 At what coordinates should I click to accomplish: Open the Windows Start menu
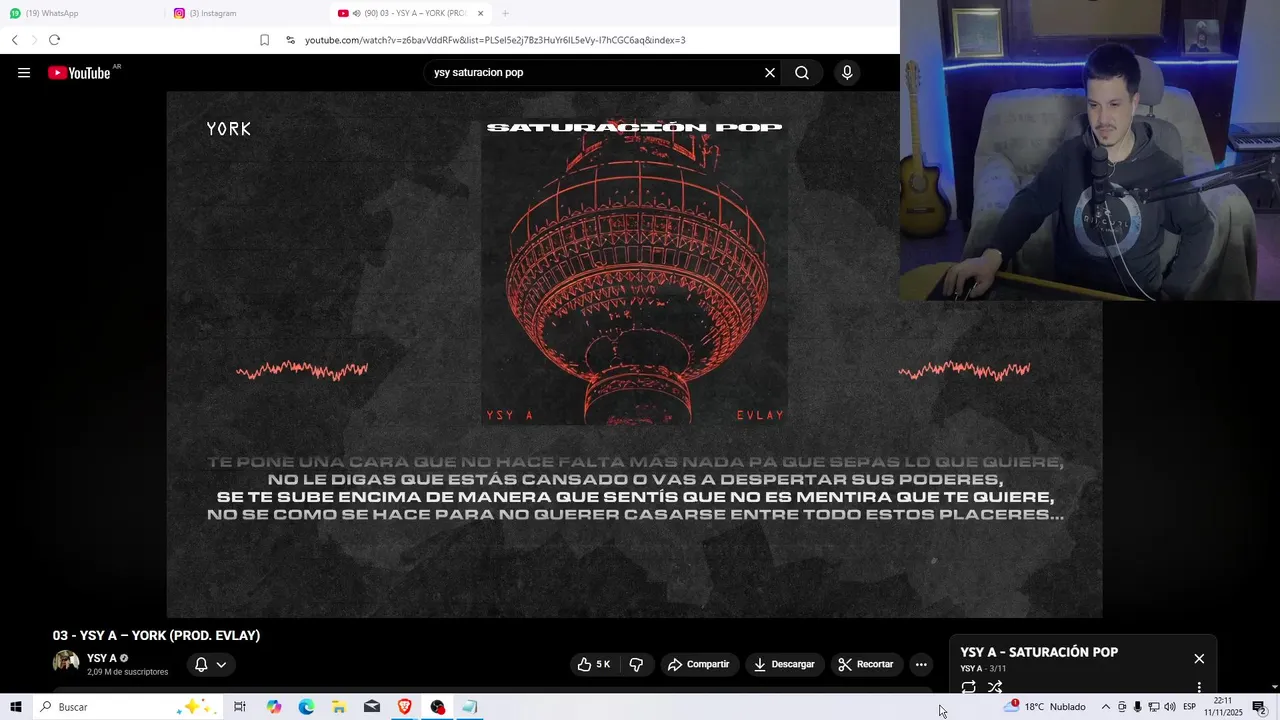click(15, 707)
